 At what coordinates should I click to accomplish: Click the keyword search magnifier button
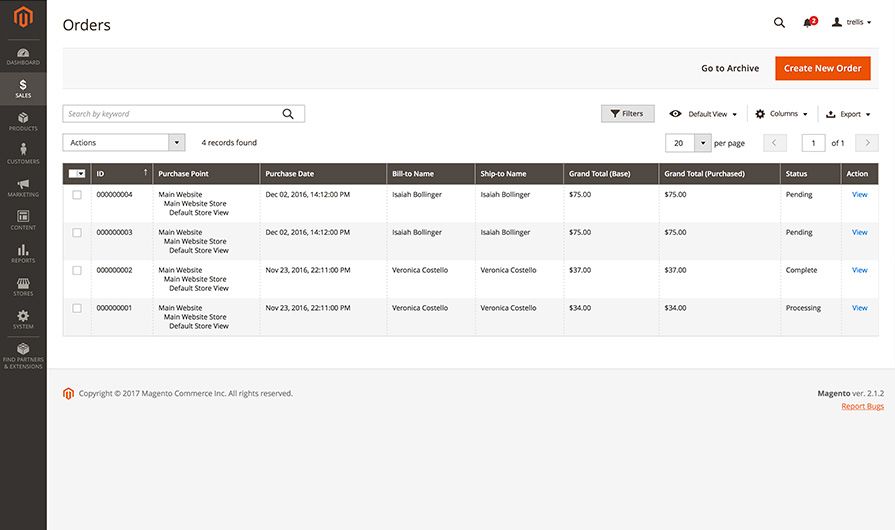tap(288, 114)
